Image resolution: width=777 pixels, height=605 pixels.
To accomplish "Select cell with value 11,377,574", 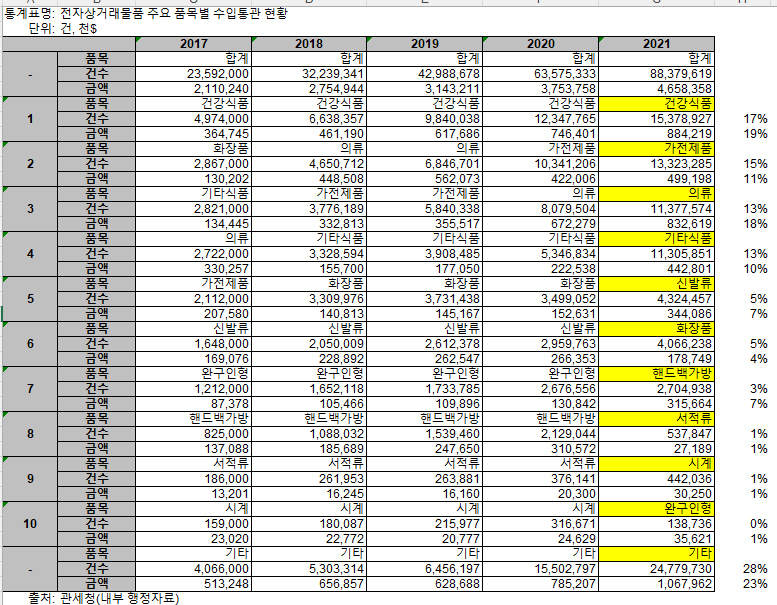I will click(x=657, y=209).
